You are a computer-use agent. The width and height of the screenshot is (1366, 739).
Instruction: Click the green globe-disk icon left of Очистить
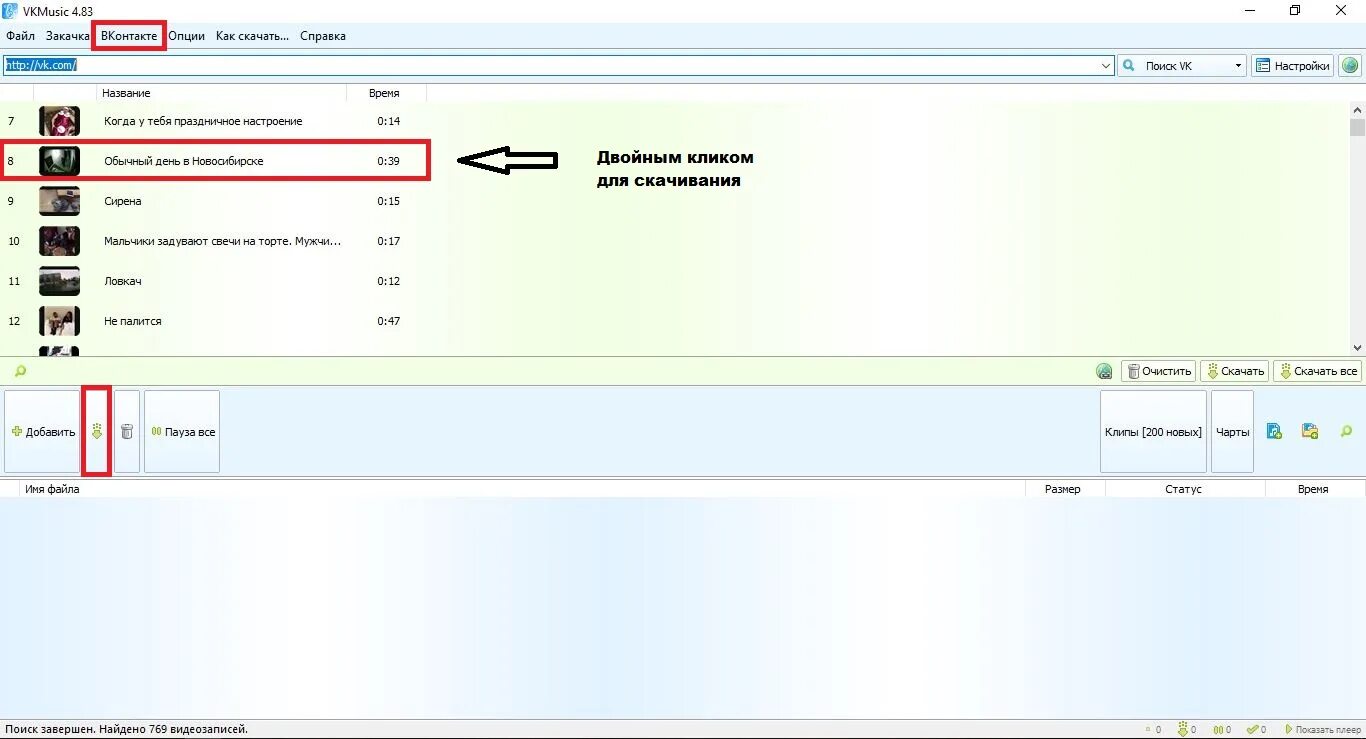click(x=1104, y=371)
